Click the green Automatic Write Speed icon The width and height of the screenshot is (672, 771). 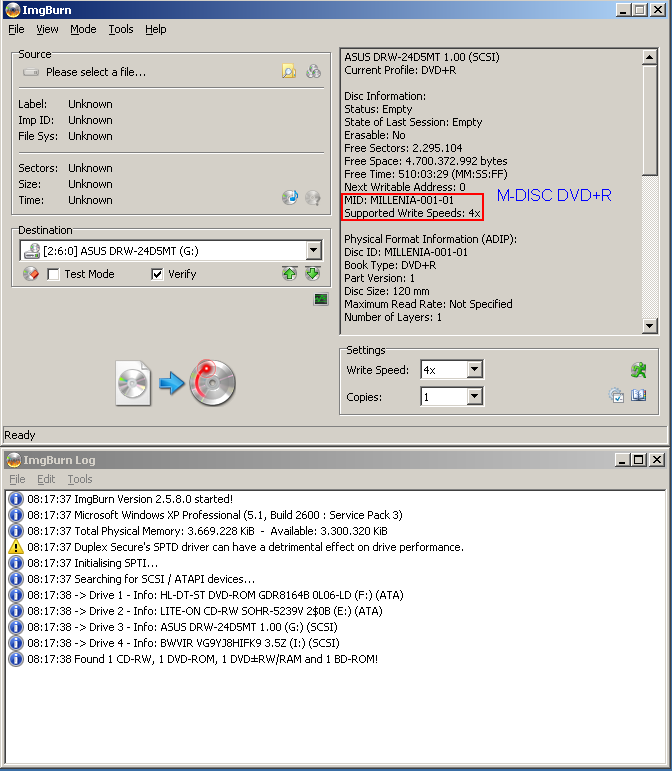639,370
